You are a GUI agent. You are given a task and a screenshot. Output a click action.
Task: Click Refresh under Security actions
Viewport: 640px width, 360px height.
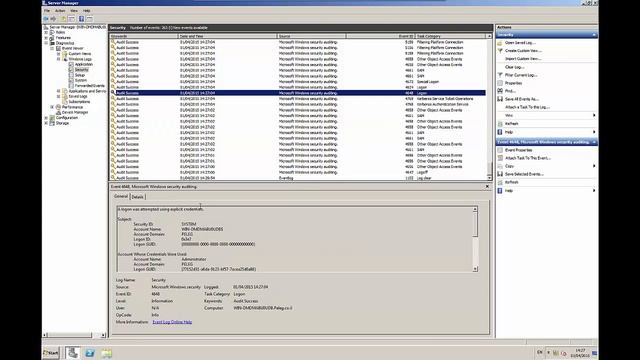[x=511, y=124]
